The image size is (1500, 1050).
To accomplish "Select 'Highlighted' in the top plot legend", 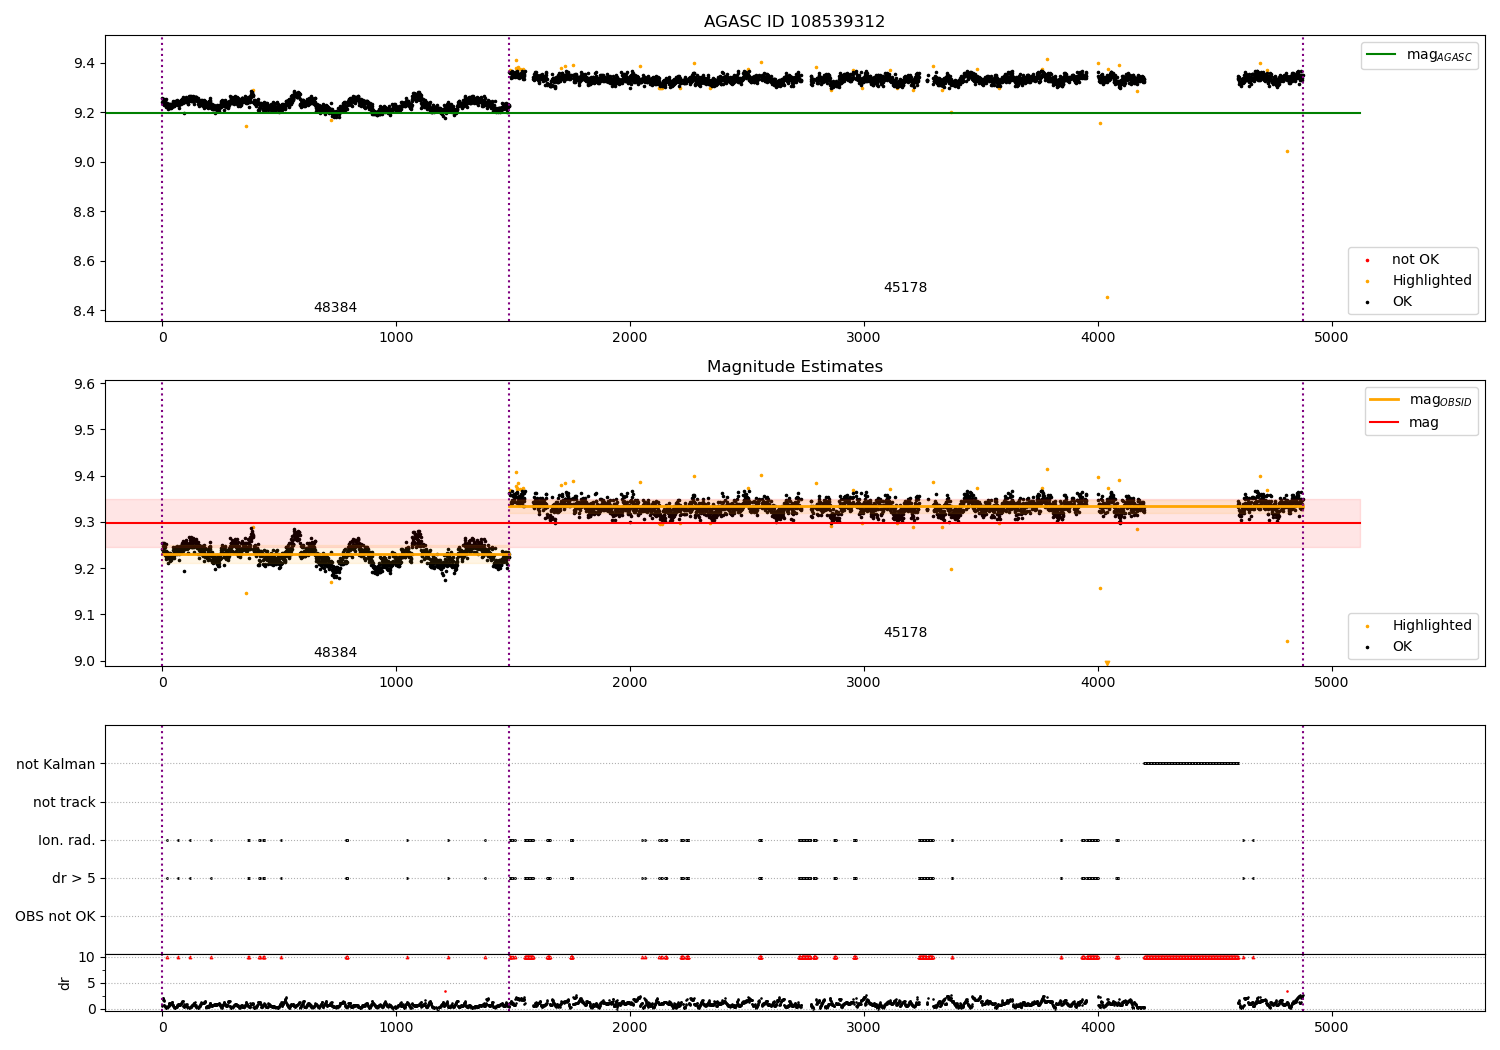I will click(1431, 281).
